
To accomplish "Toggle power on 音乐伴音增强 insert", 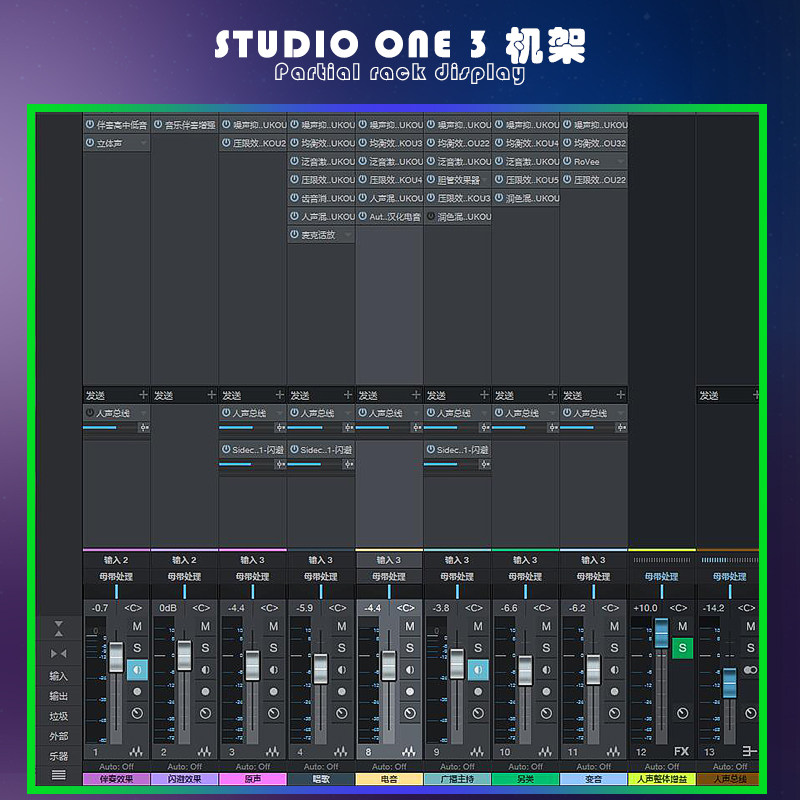I will (158, 124).
